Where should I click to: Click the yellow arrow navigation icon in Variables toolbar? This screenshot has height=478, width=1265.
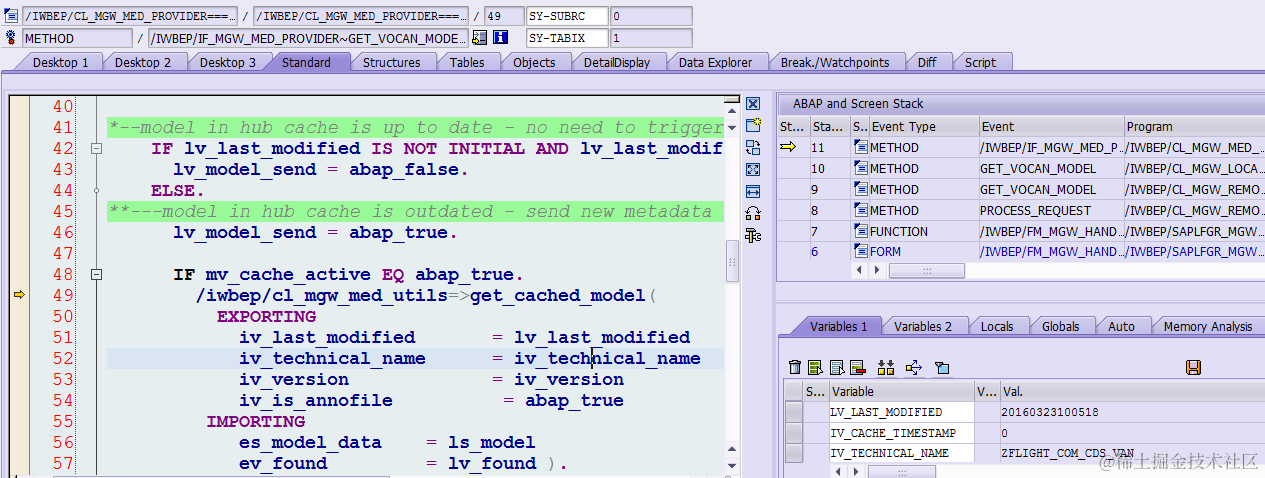point(913,368)
